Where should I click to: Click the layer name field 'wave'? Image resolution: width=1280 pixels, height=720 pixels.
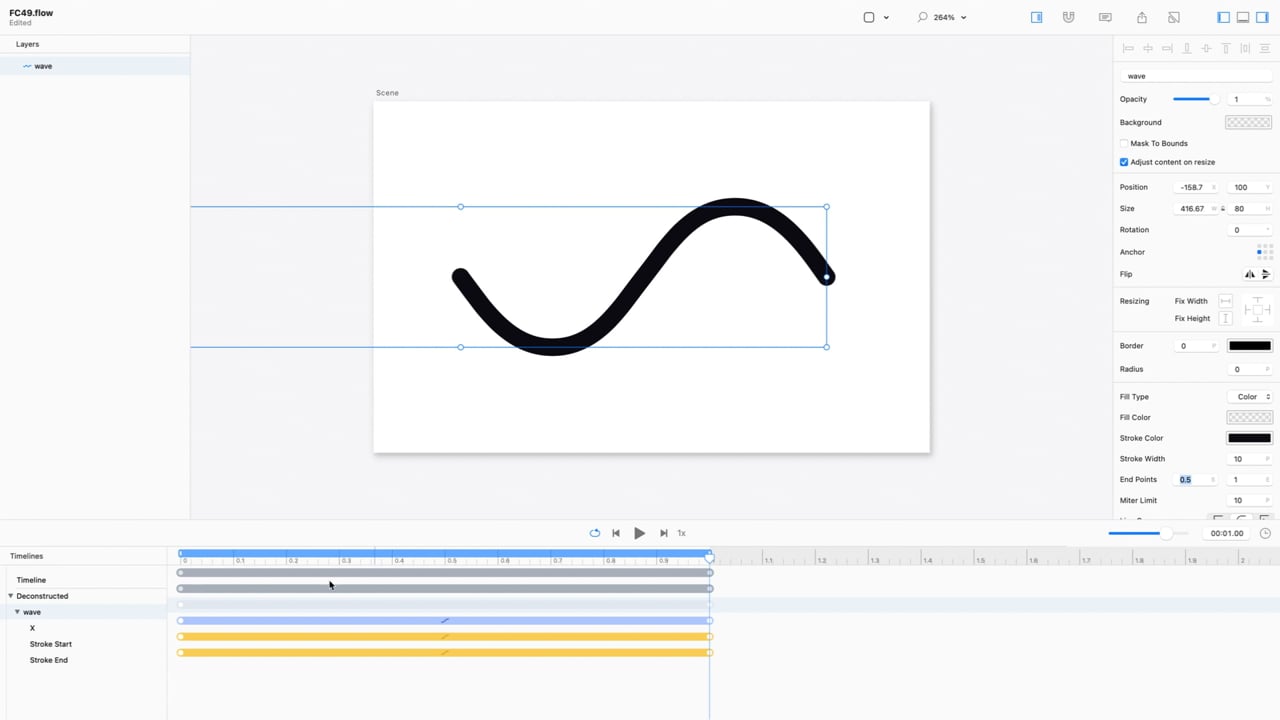pyautogui.click(x=1196, y=76)
